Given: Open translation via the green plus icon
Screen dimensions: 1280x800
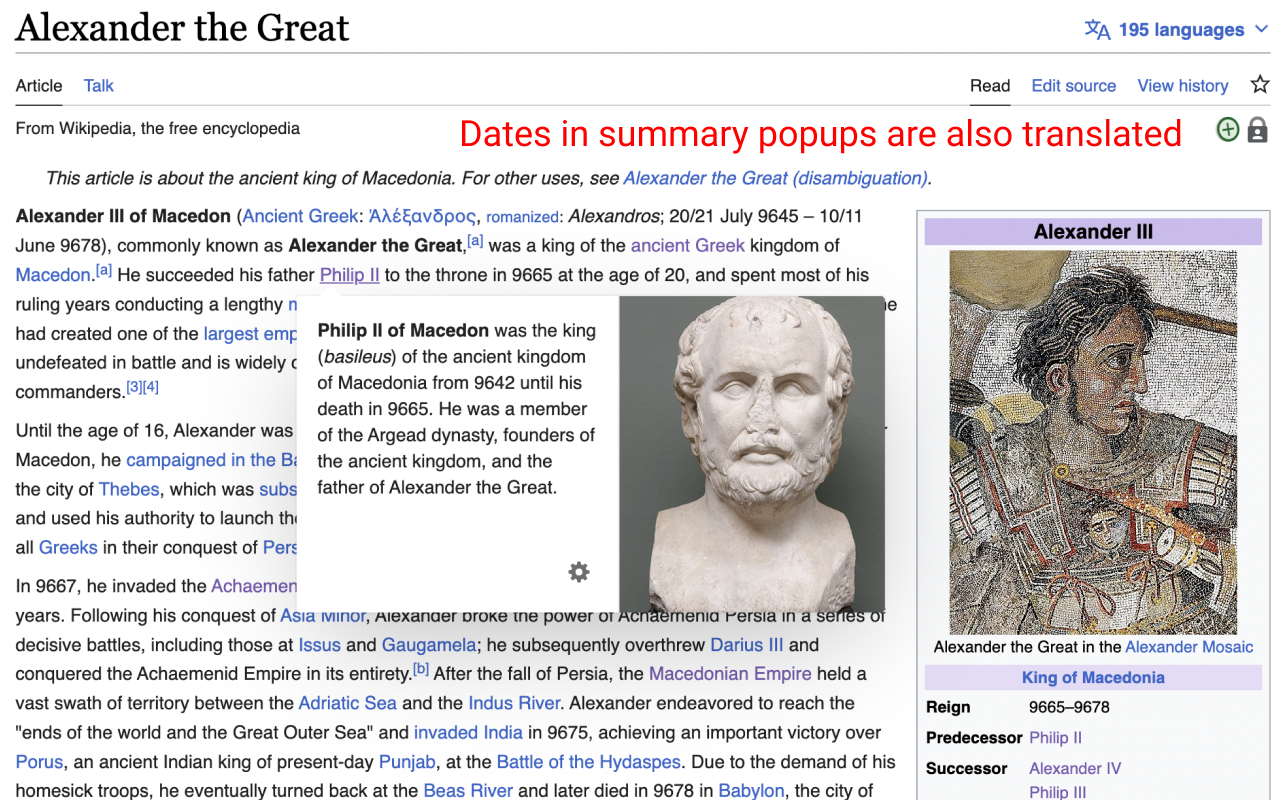Looking at the screenshot, I should 1227,129.
